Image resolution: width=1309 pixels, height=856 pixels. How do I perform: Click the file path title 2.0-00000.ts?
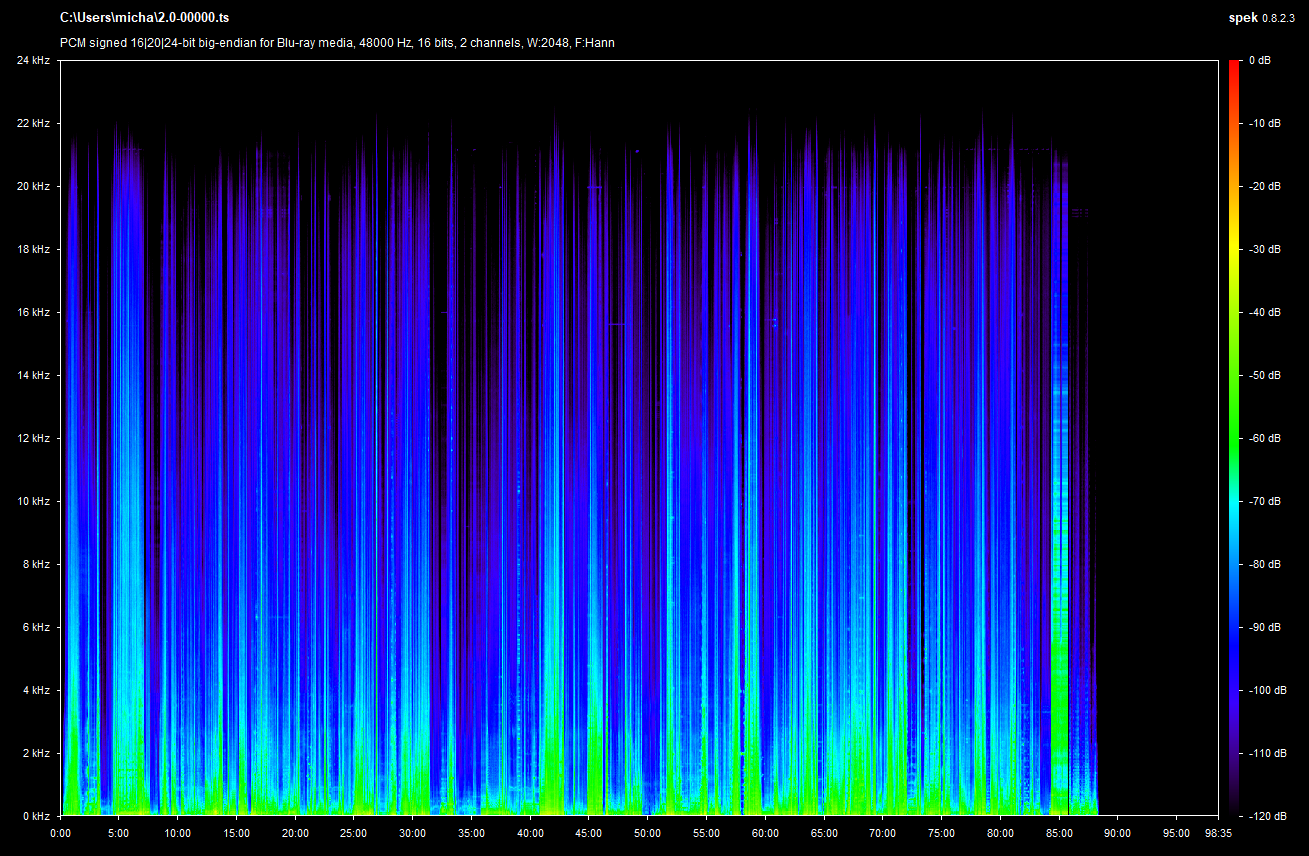(144, 18)
